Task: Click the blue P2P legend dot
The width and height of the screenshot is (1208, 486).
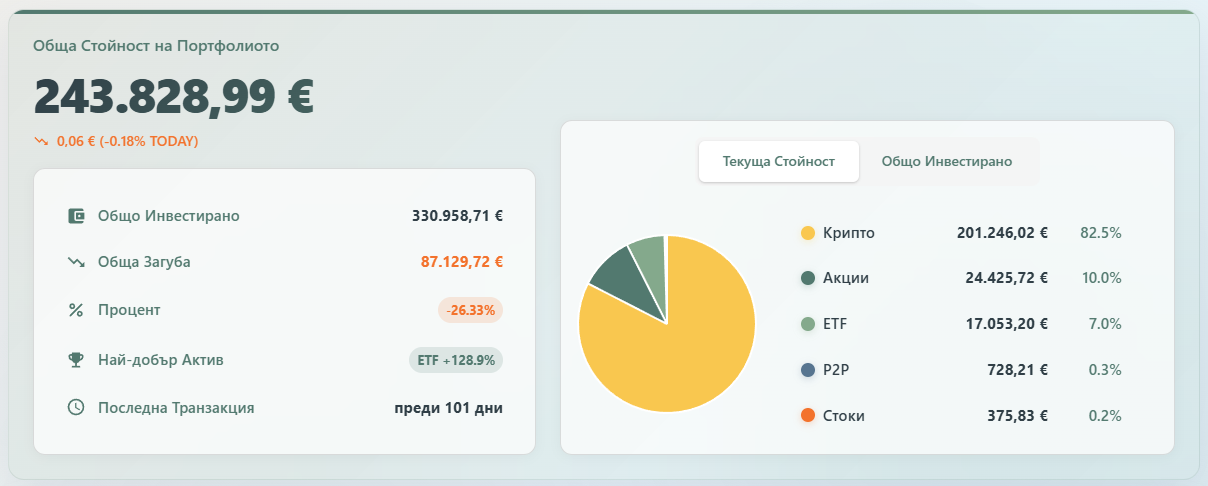Action: coord(808,370)
